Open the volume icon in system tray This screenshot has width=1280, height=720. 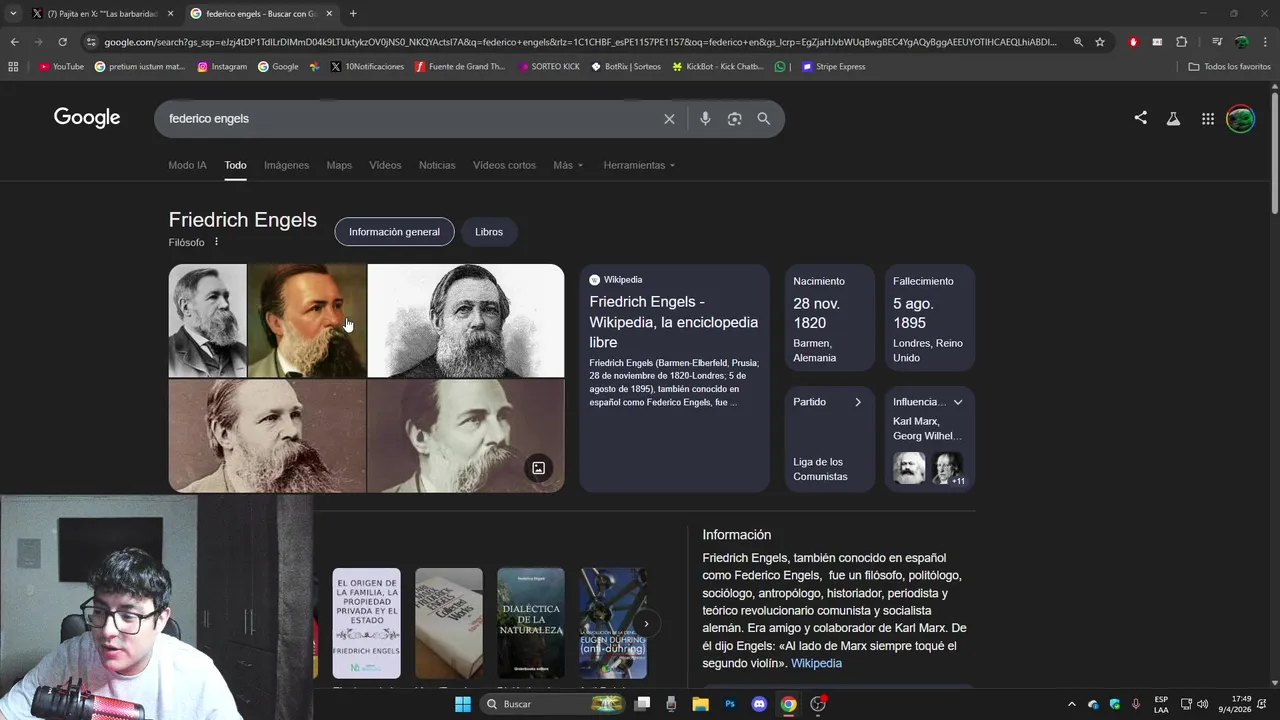[x=1202, y=704]
